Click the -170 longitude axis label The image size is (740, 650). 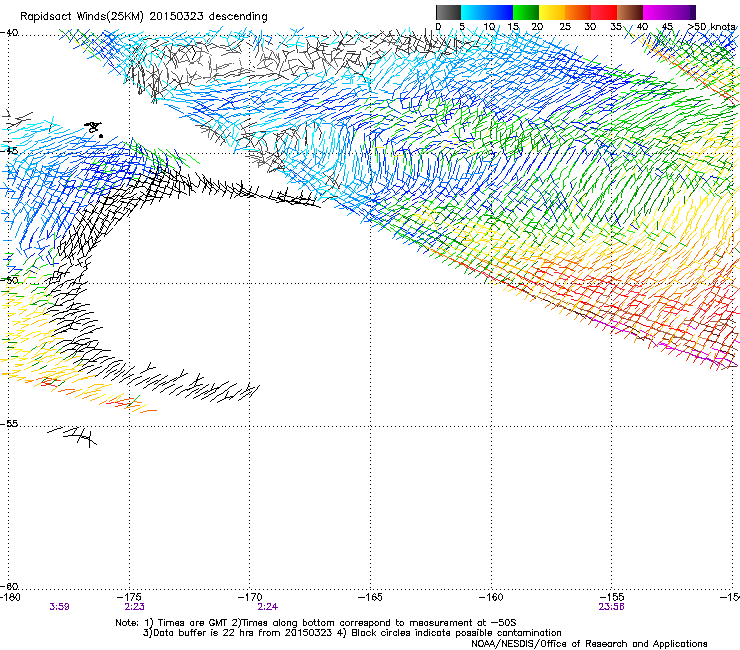tap(250, 597)
